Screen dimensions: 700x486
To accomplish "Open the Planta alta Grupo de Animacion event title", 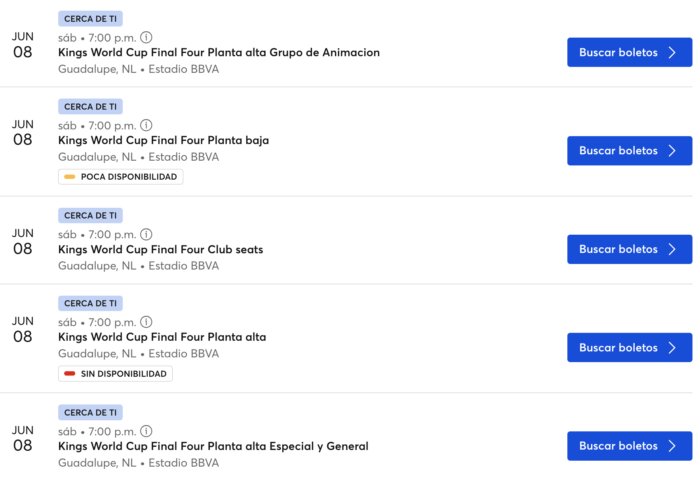I will pos(219,53).
